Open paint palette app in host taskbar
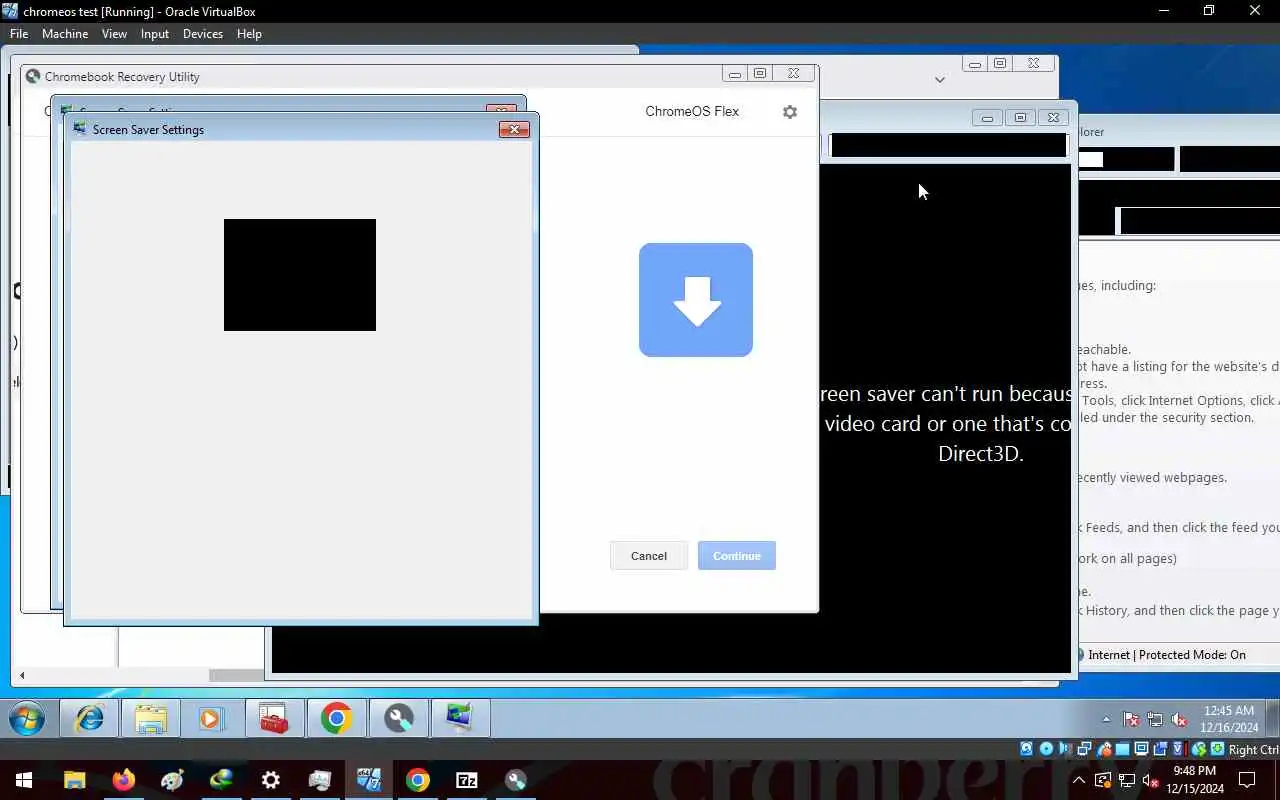Screen dimensions: 1280x800 tap(173, 780)
